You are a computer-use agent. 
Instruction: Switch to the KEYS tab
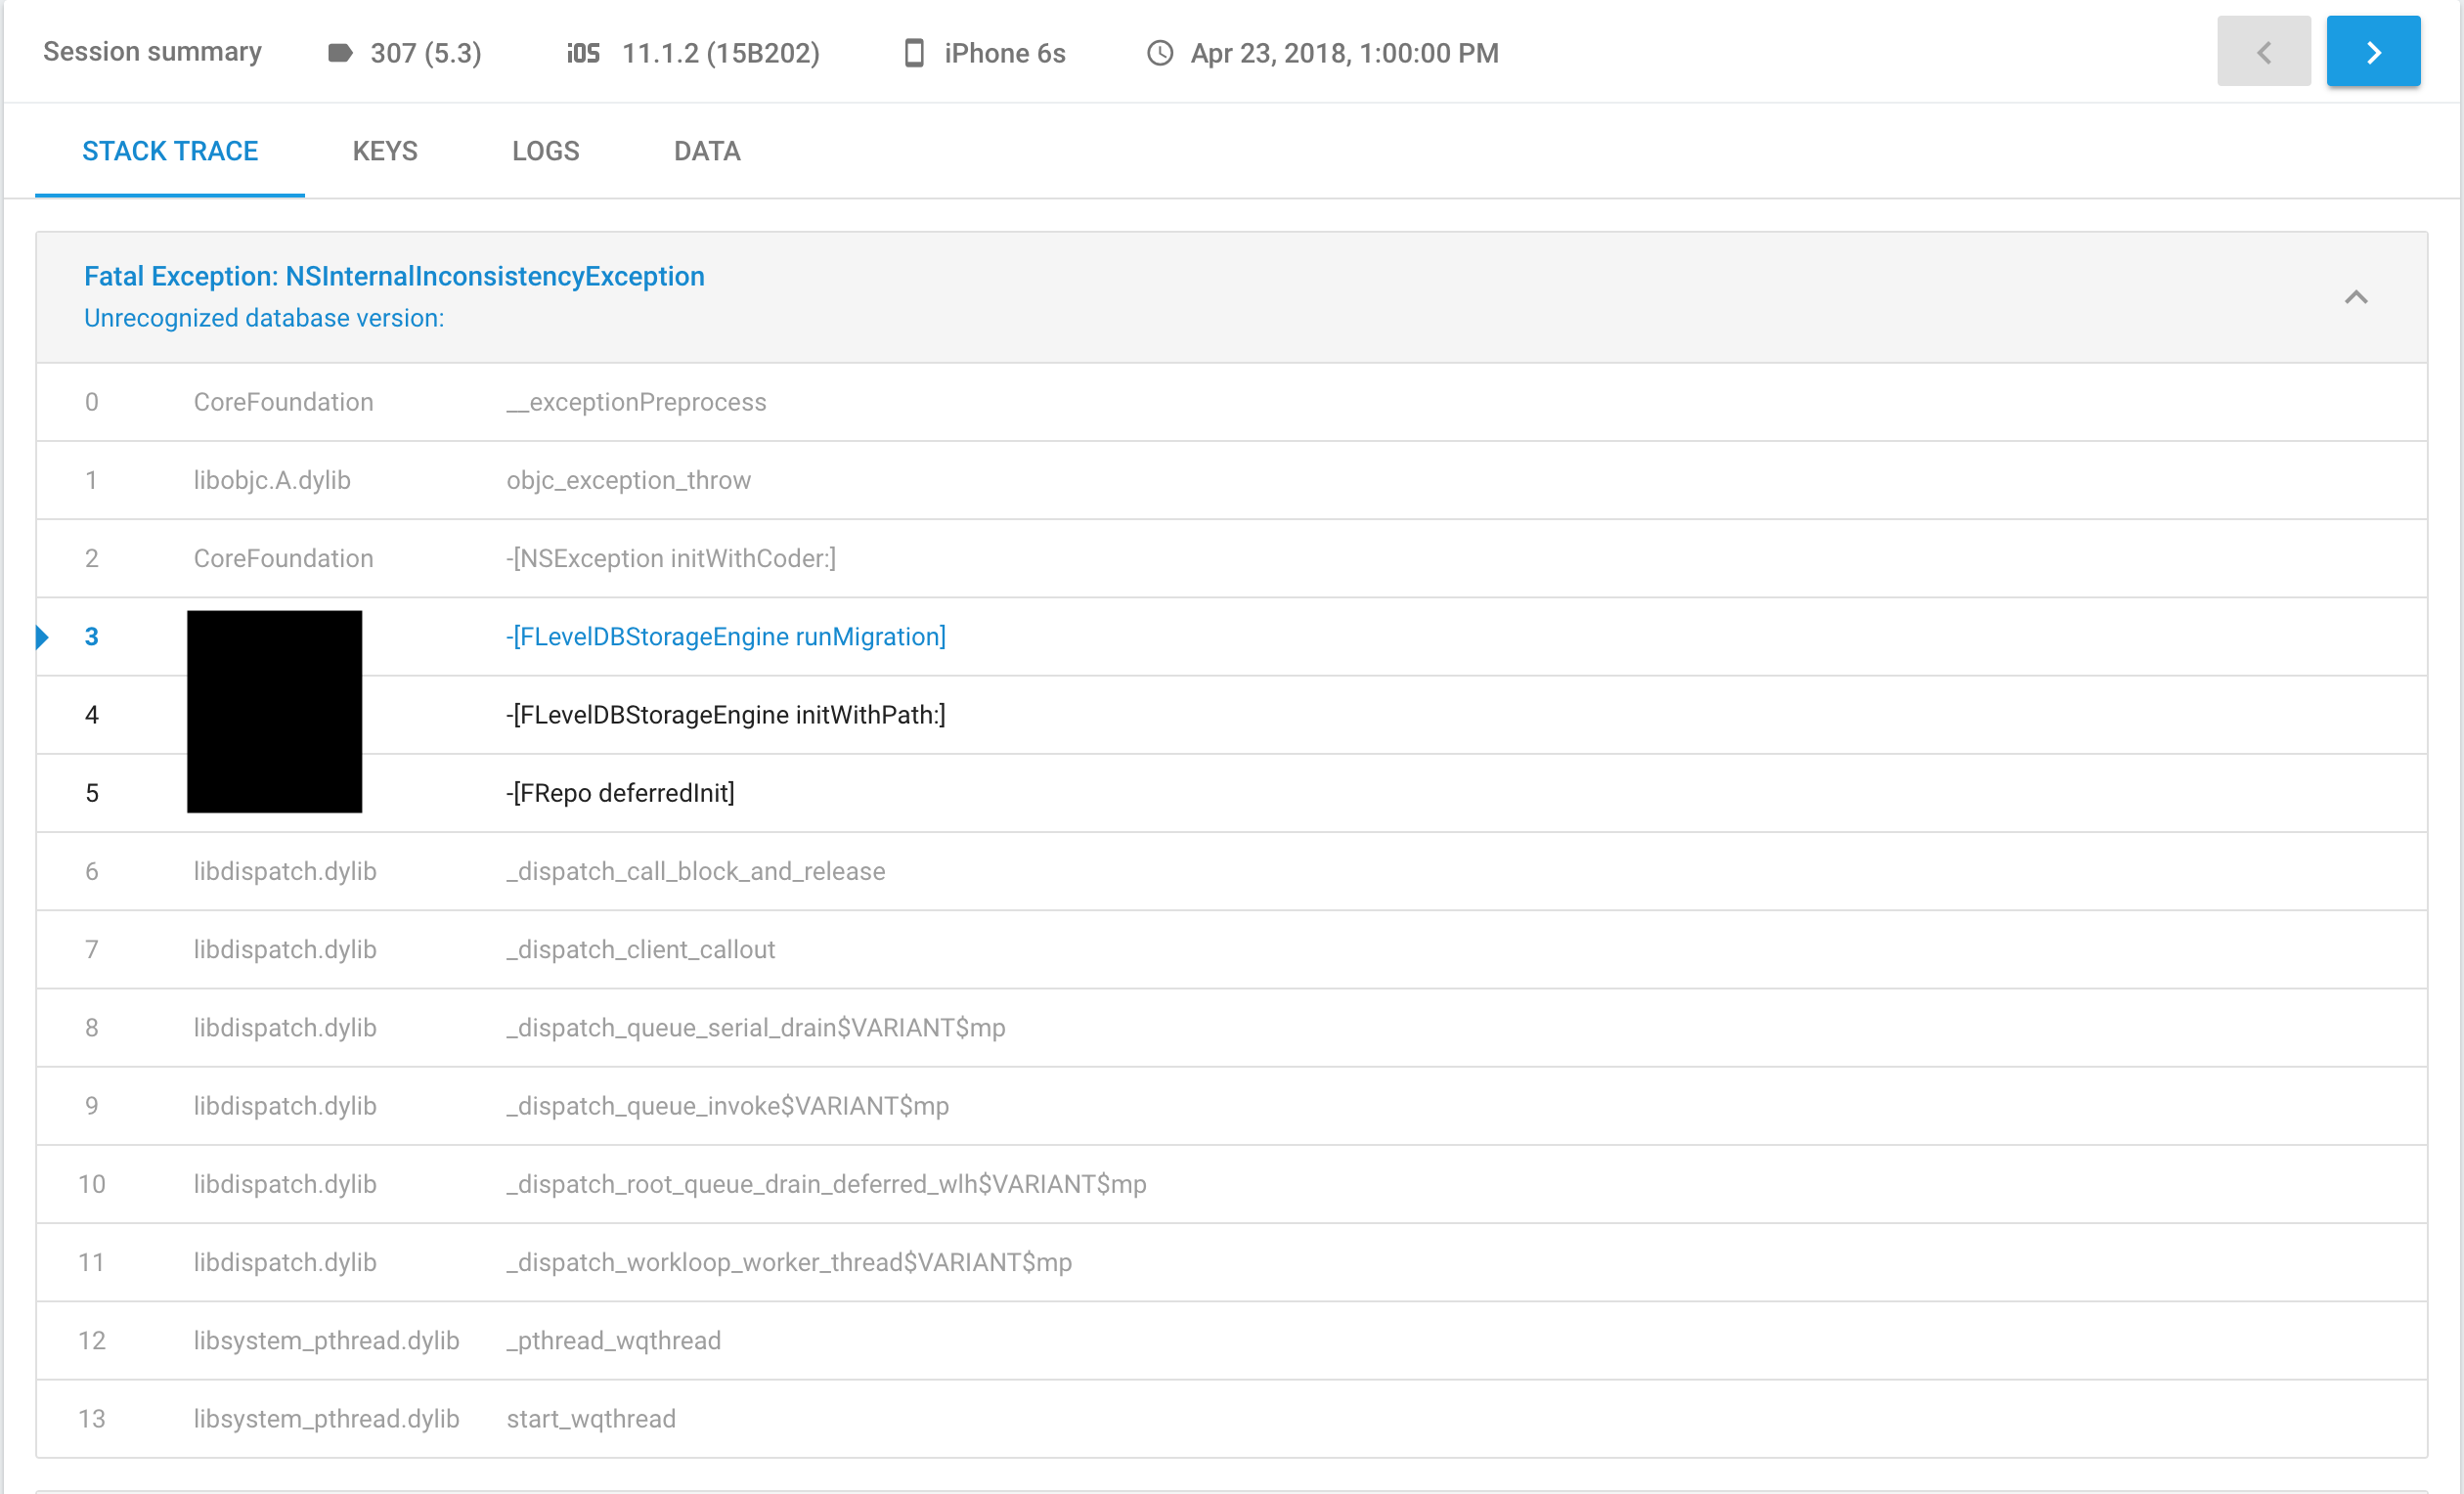pos(385,151)
